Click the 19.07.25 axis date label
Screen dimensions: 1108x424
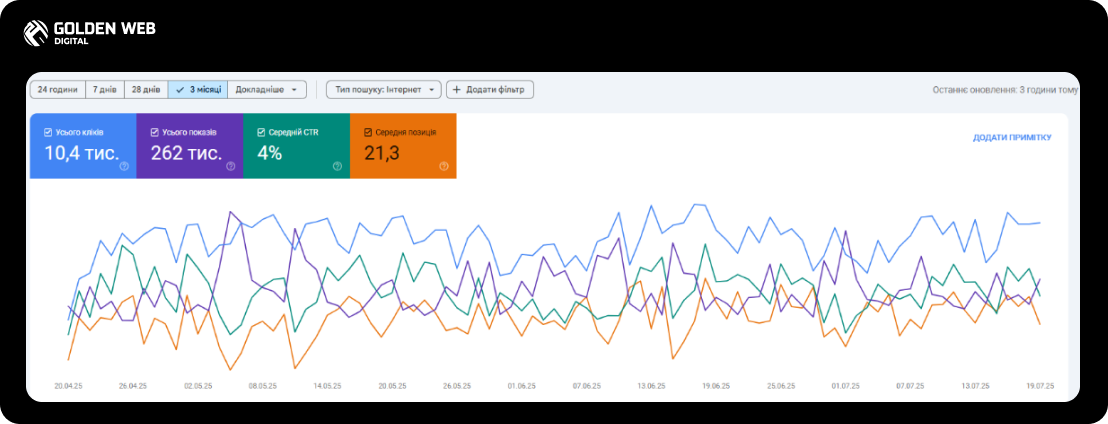pos(1040,386)
